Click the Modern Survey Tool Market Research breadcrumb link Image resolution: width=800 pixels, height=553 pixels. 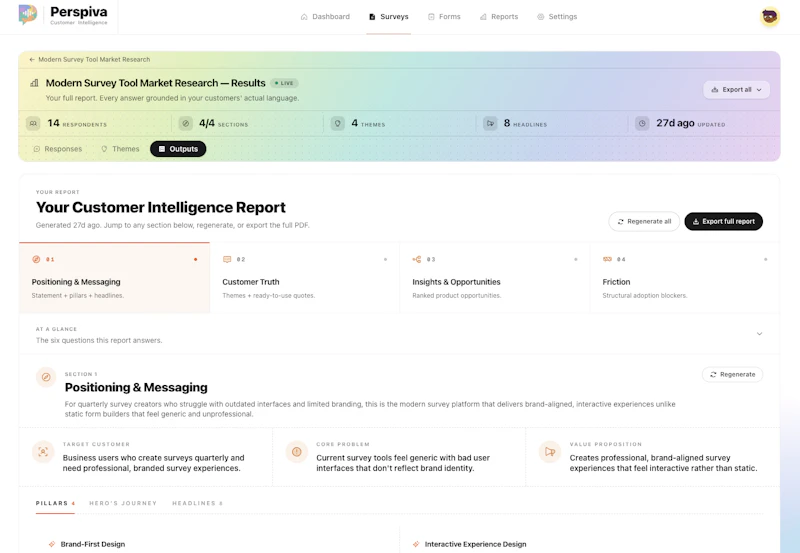click(94, 60)
